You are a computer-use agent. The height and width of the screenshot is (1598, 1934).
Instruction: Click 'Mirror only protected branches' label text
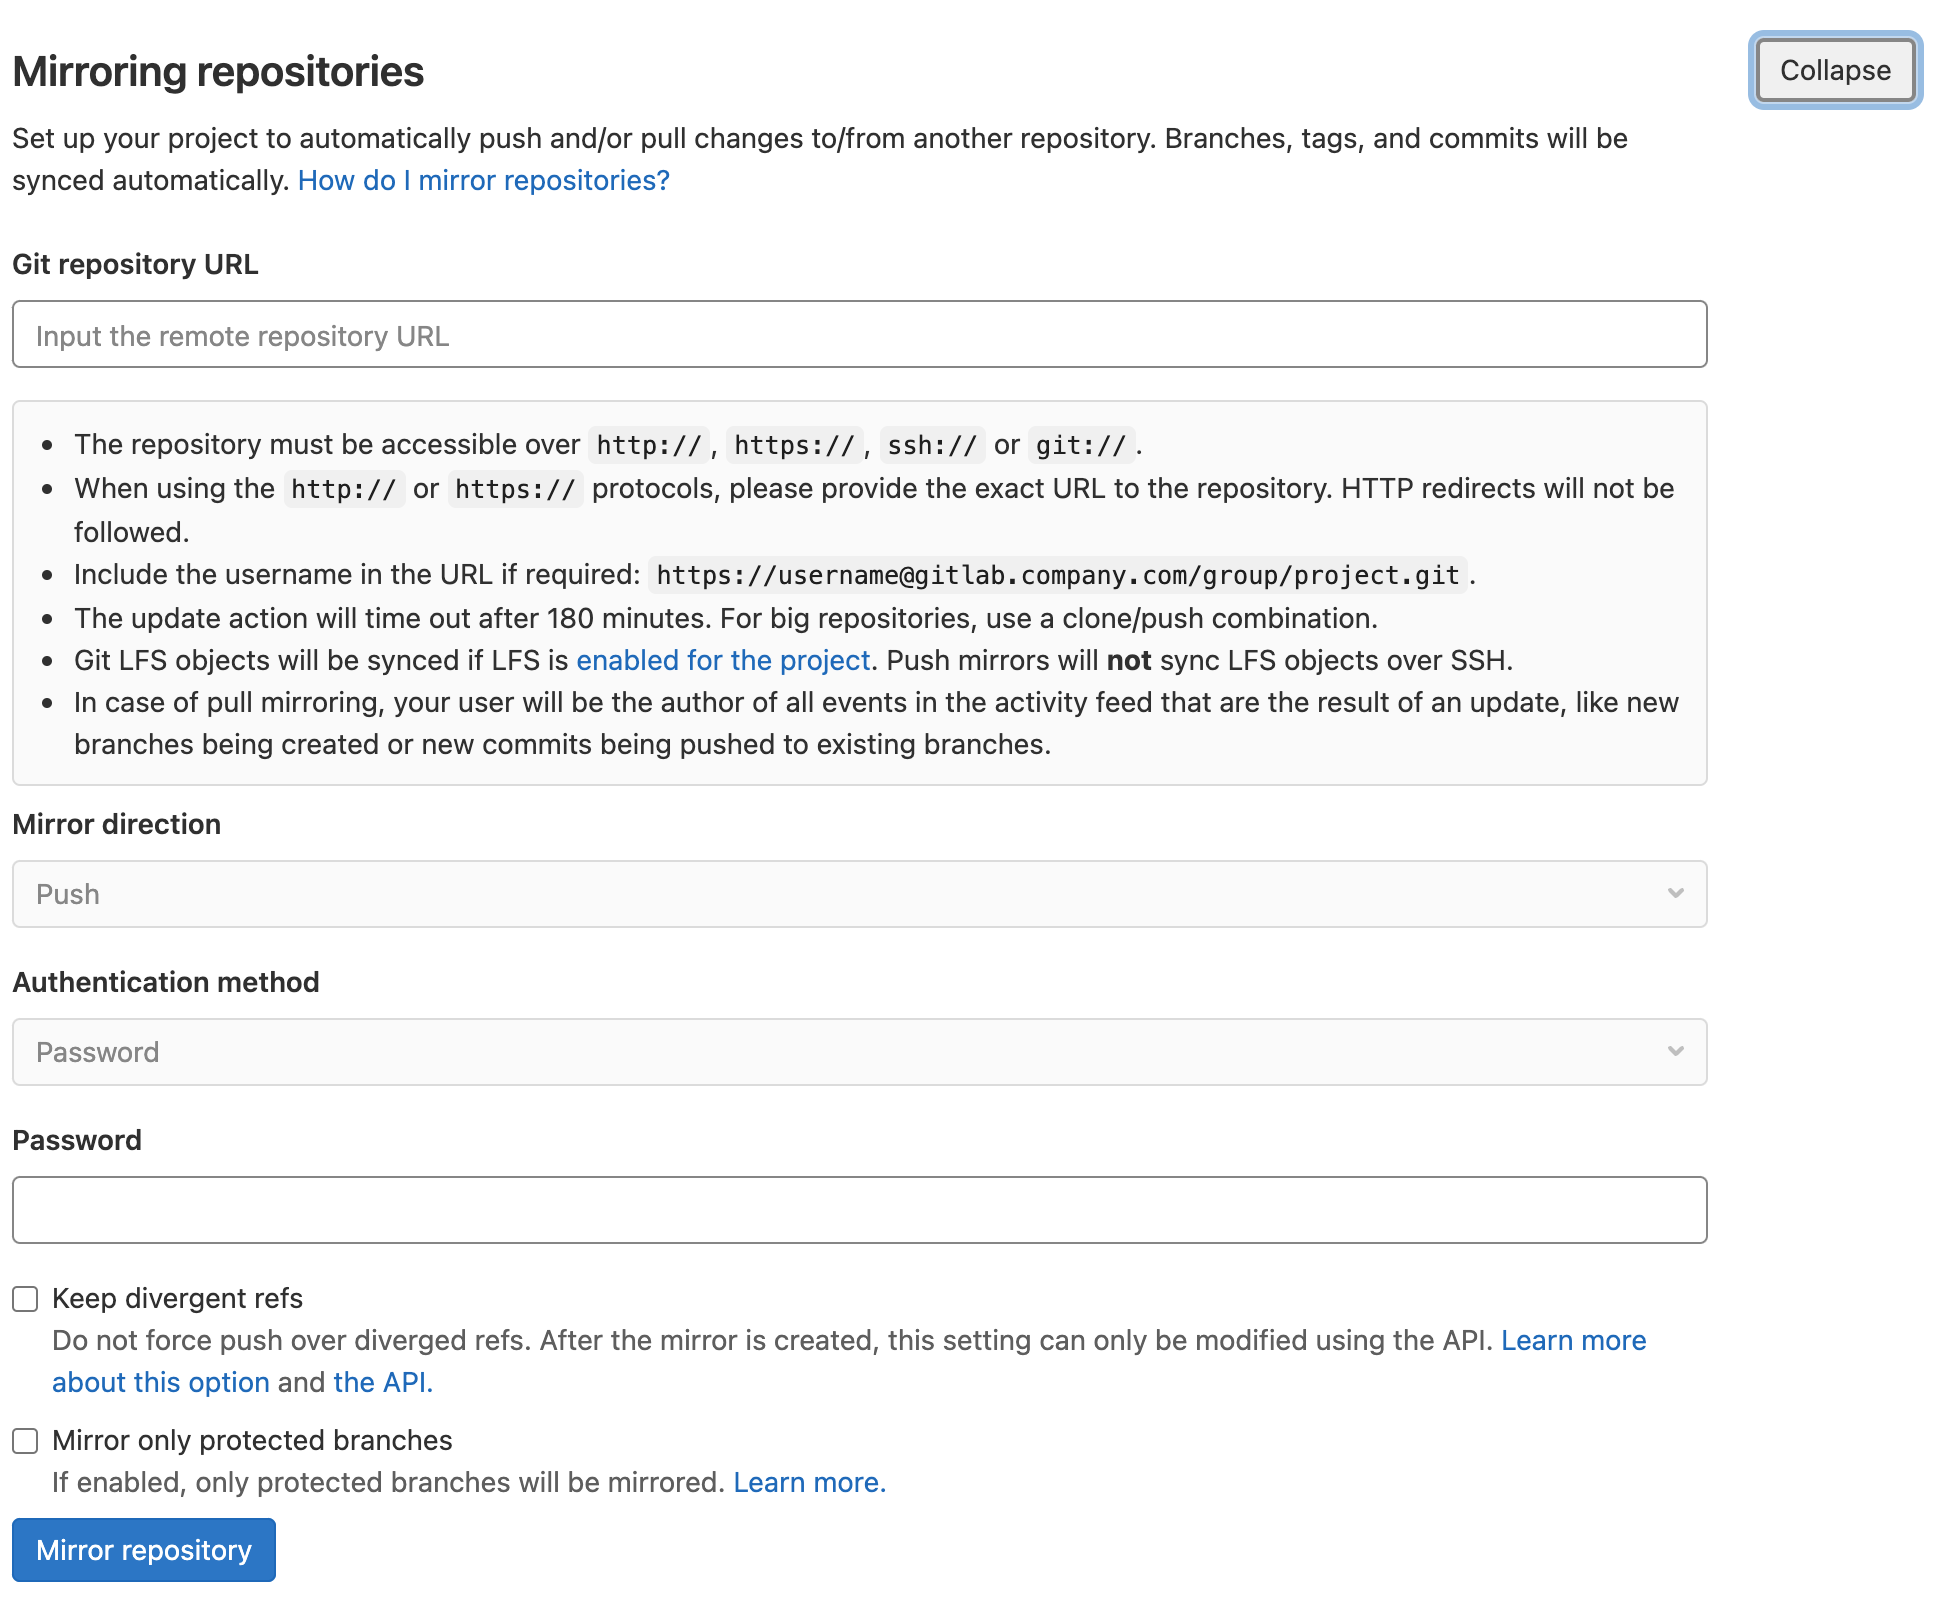(x=252, y=1441)
